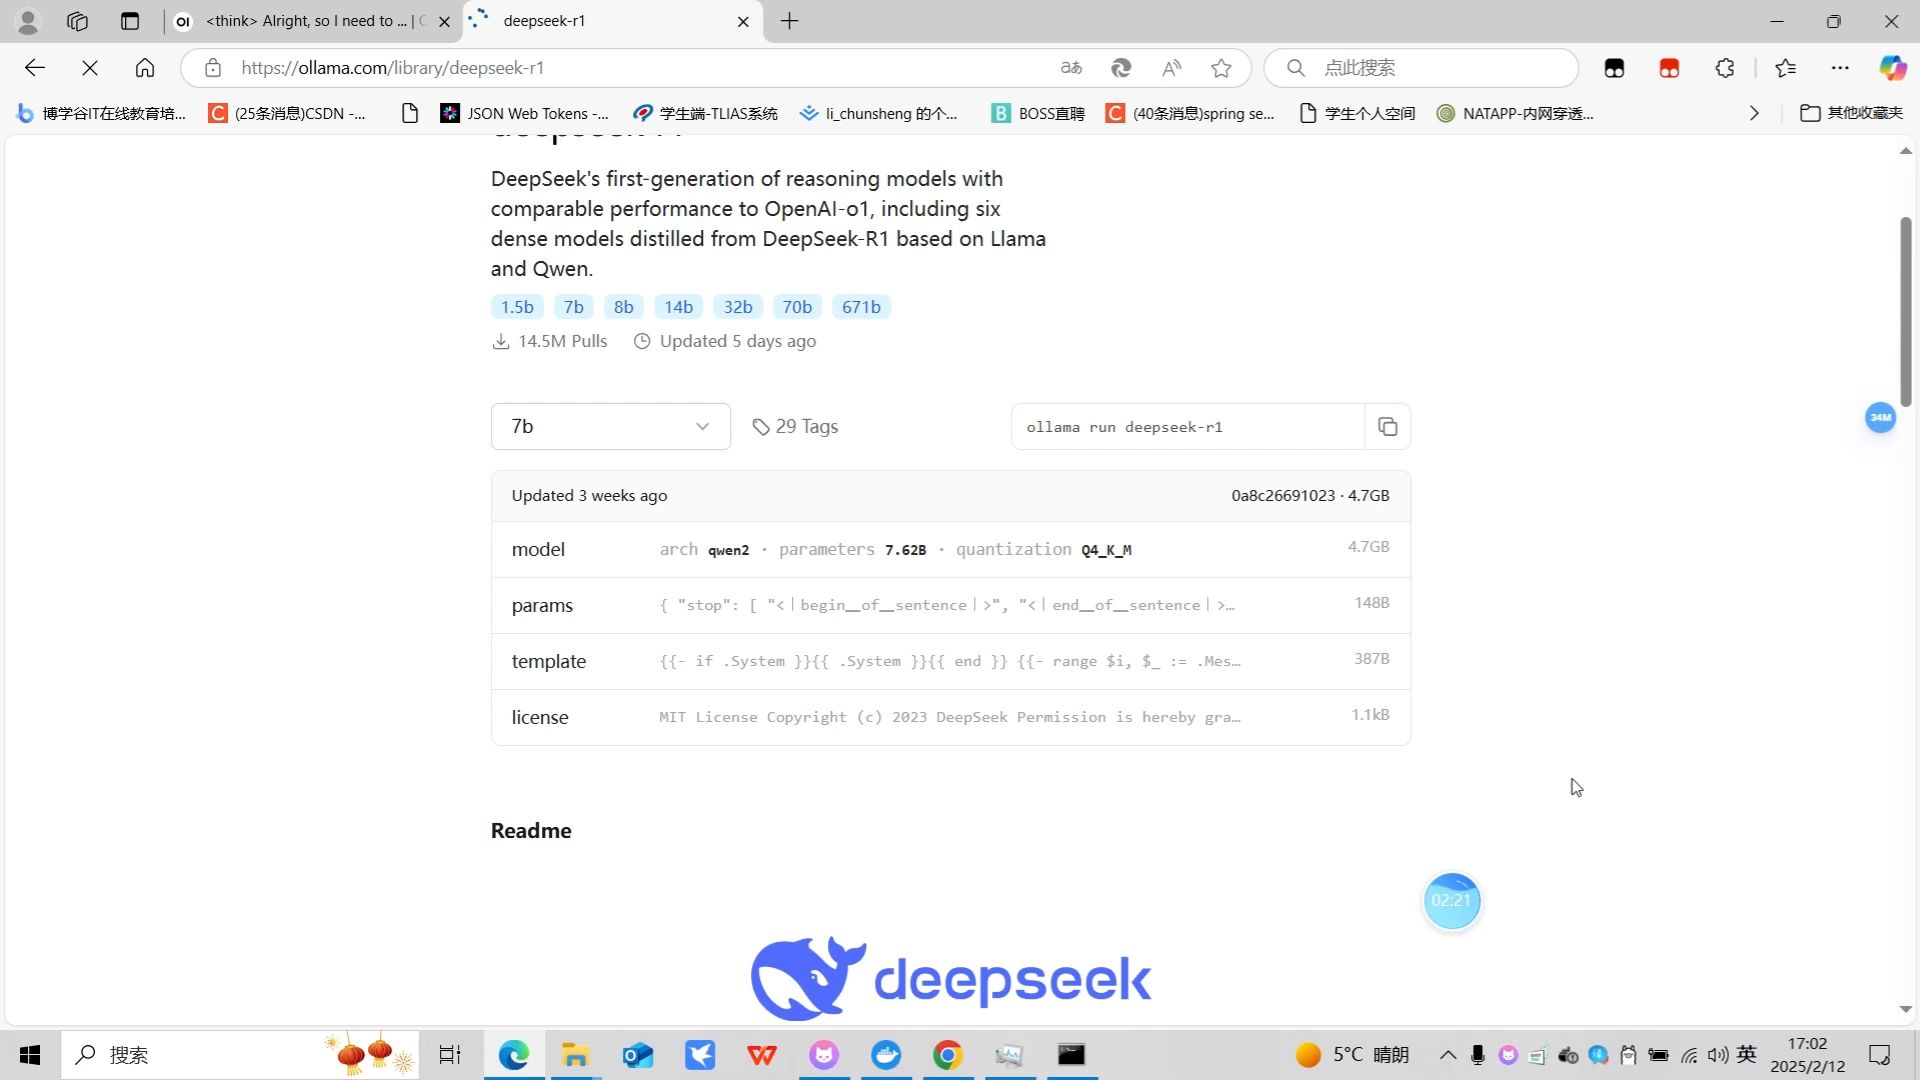Open the Settings and more menu
The height and width of the screenshot is (1080, 1920).
tap(1841, 67)
